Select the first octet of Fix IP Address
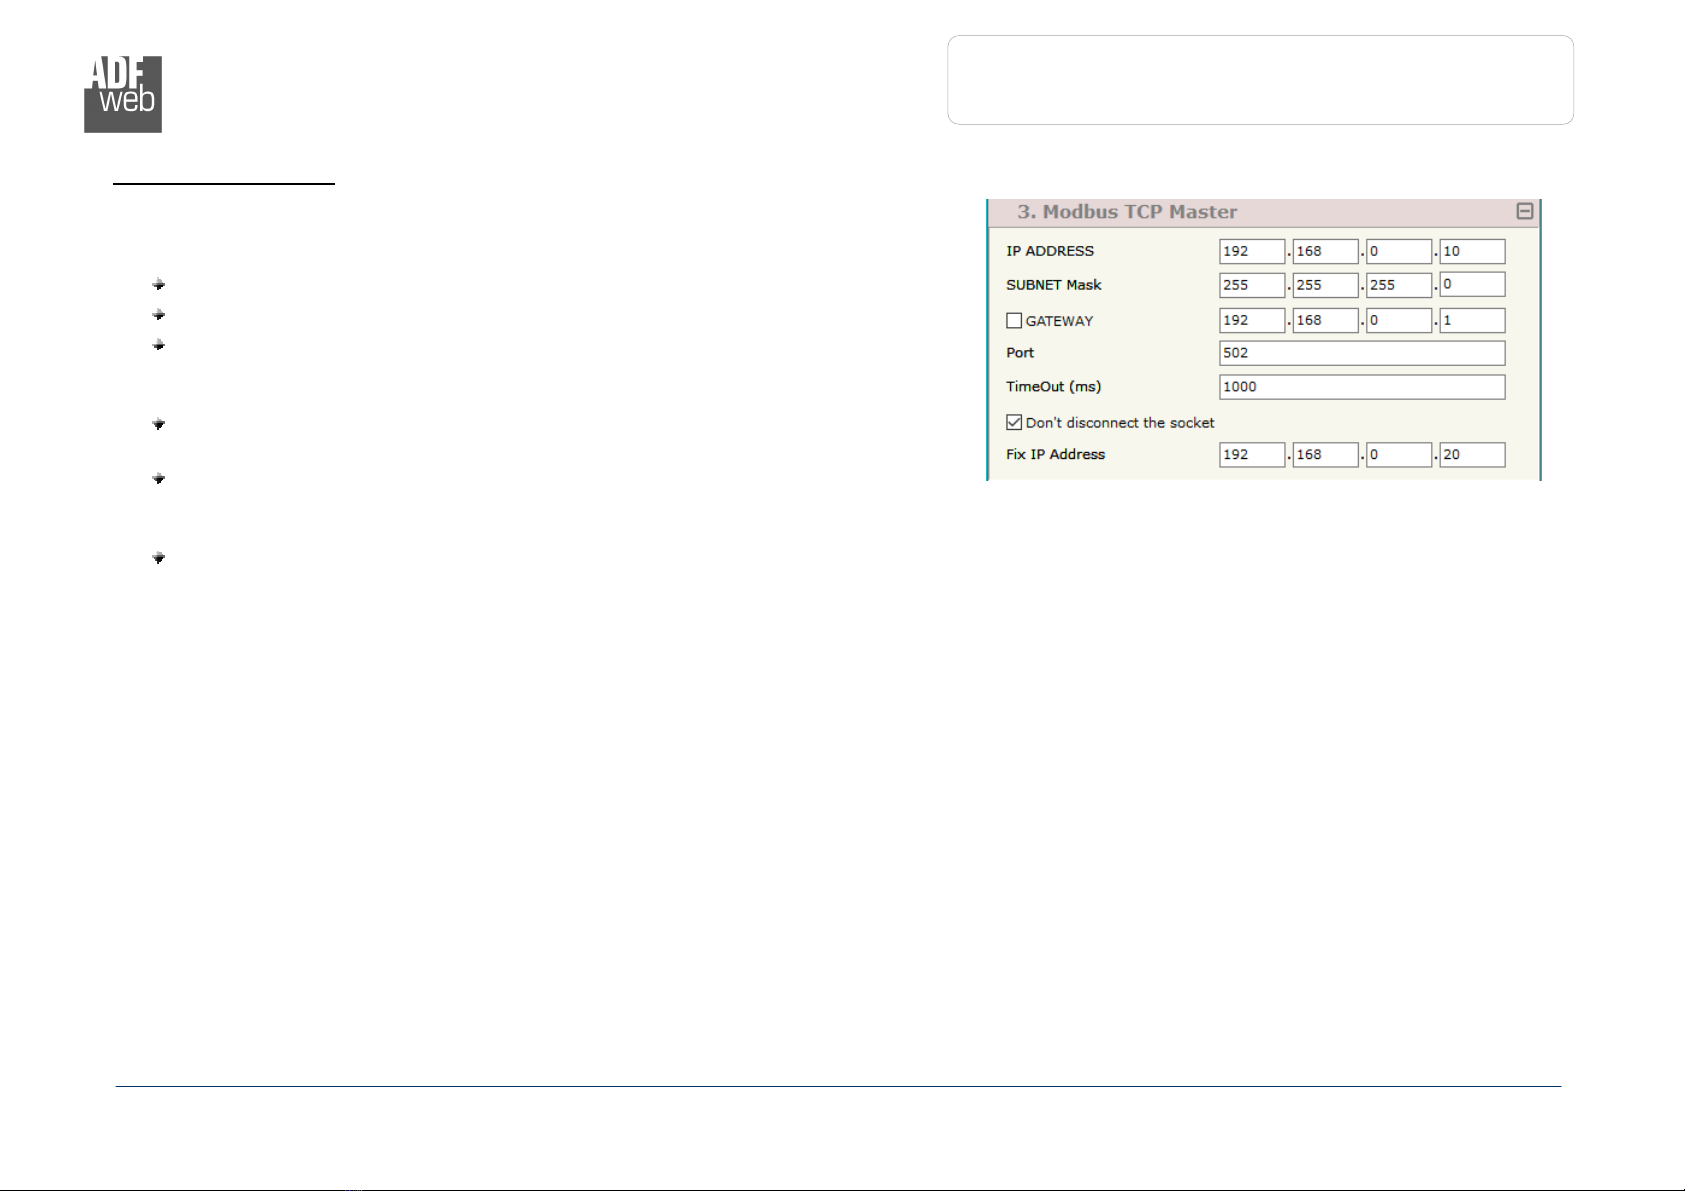Image resolution: width=1685 pixels, height=1191 pixels. [1252, 455]
